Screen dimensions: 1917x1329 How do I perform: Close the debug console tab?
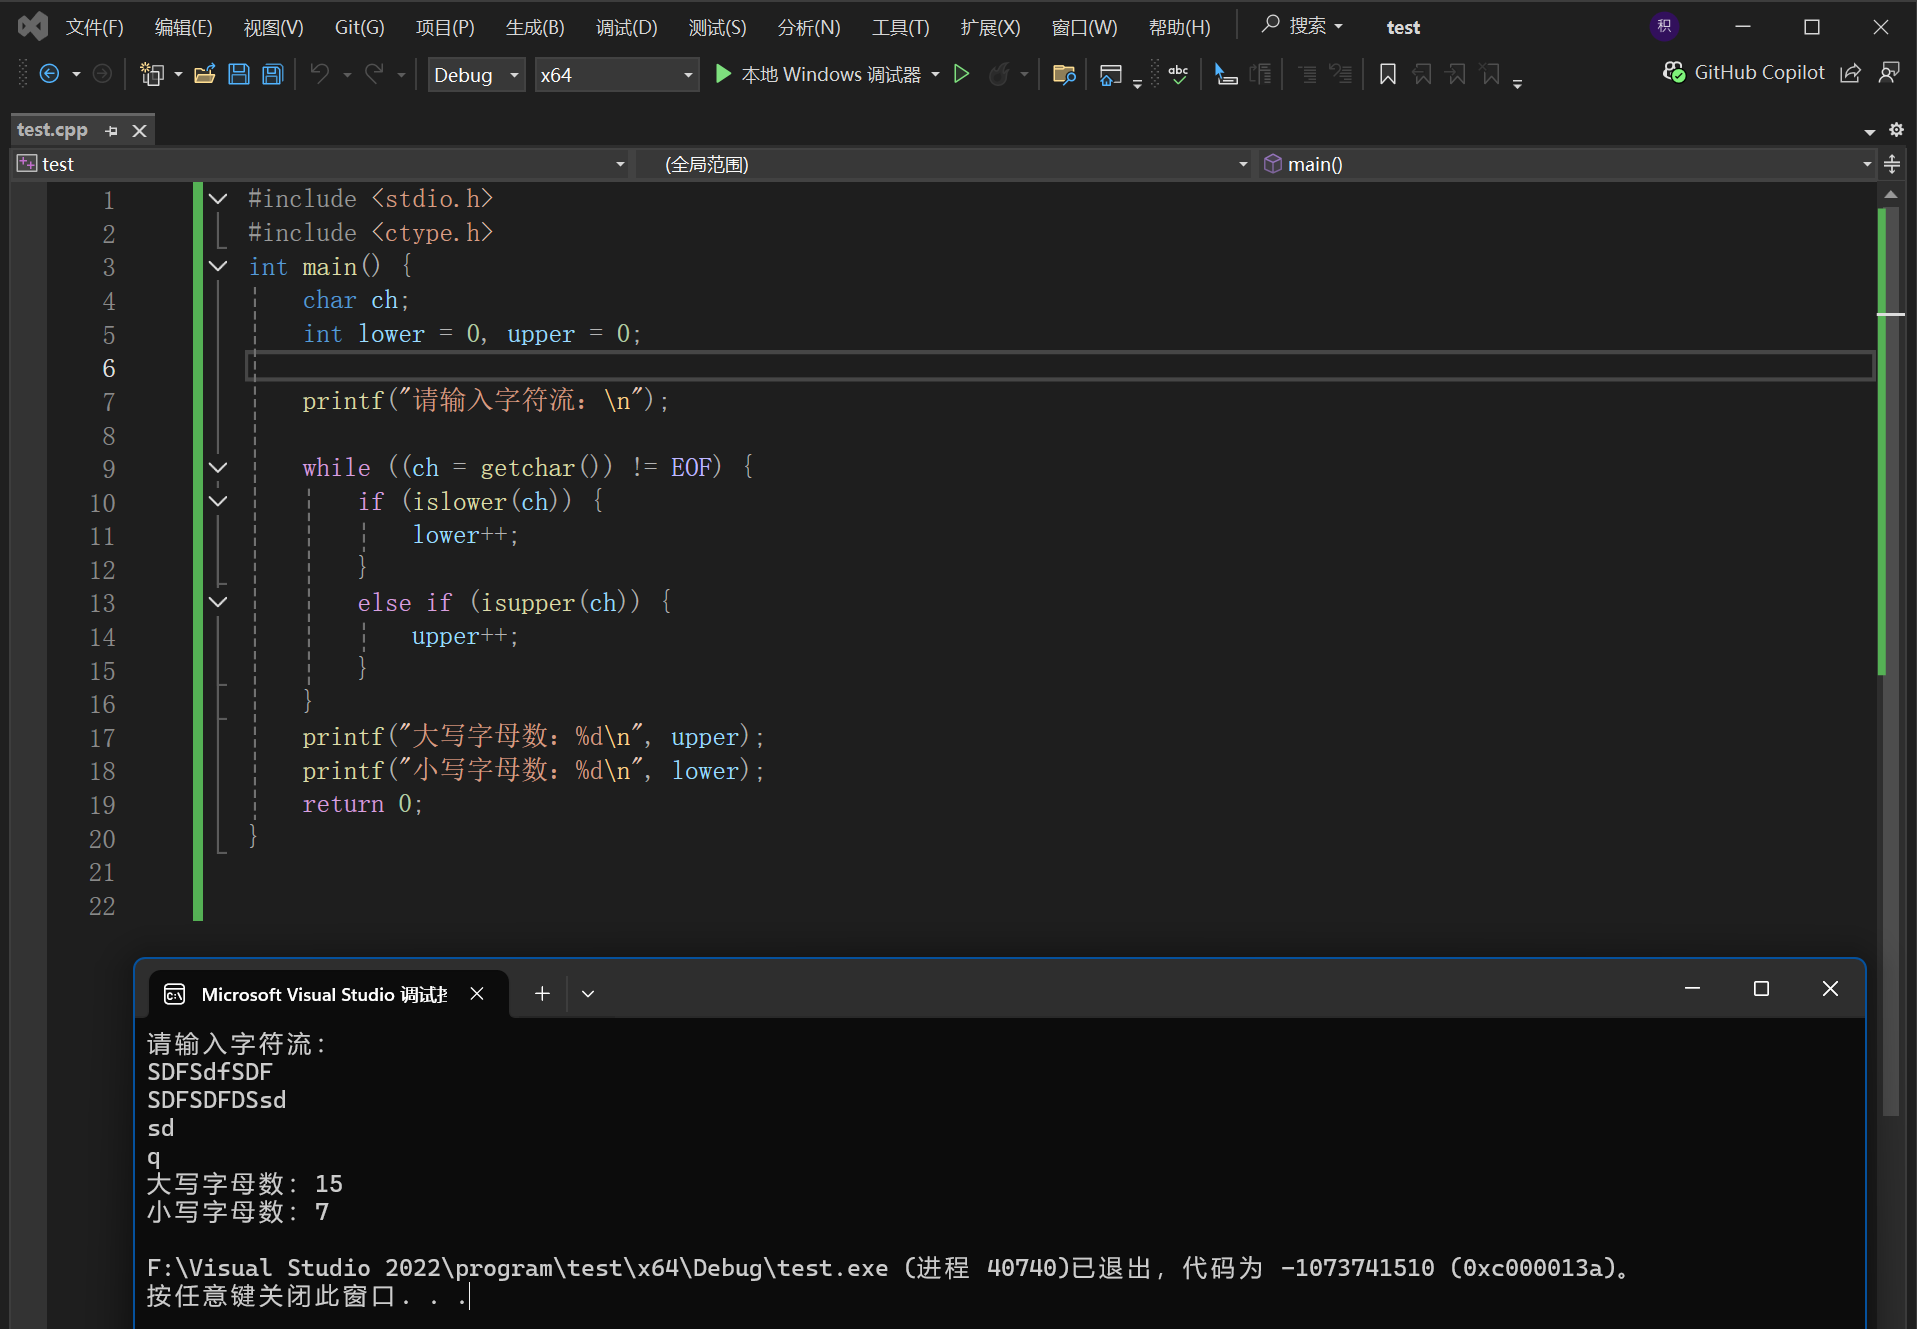pyautogui.click(x=477, y=994)
